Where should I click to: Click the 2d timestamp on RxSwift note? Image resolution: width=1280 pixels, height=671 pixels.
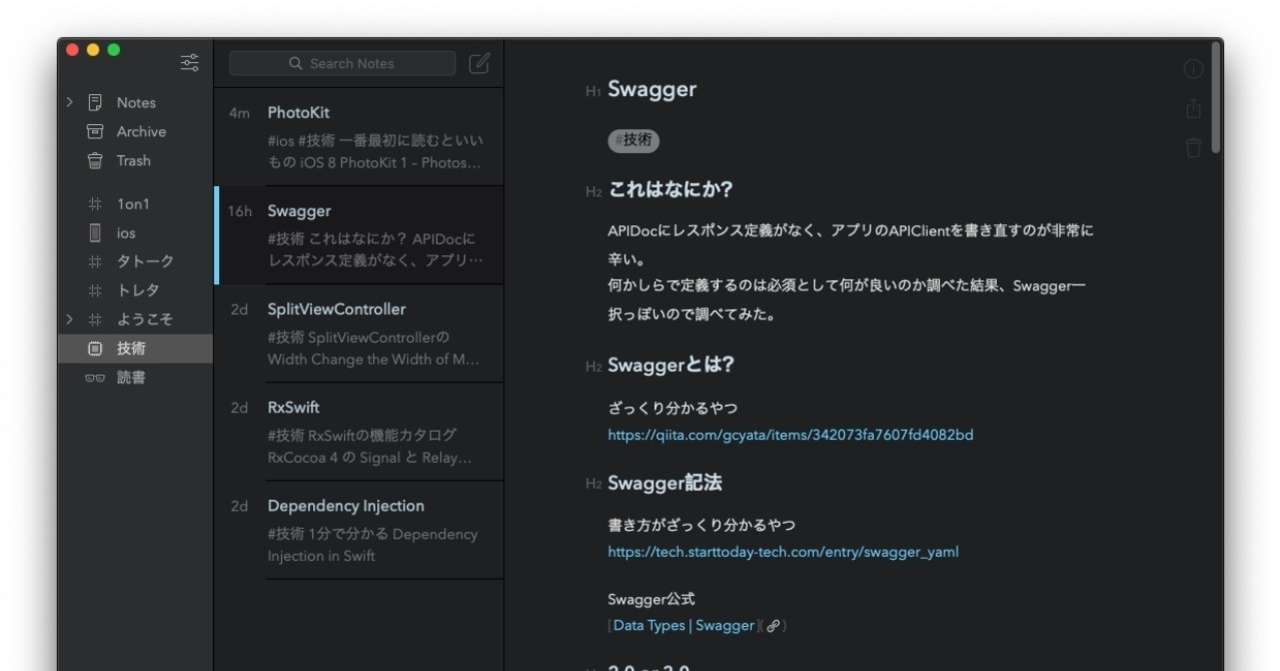click(x=239, y=407)
